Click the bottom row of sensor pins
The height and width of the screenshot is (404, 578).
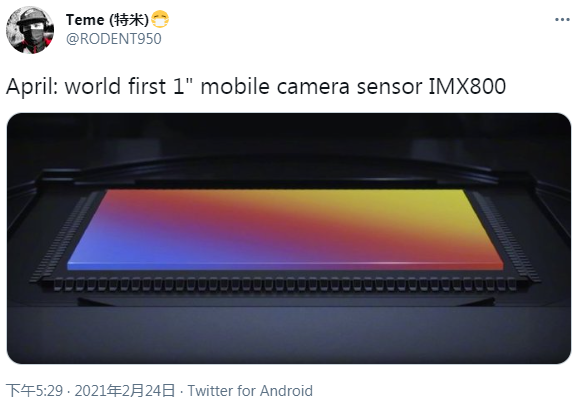284,285
